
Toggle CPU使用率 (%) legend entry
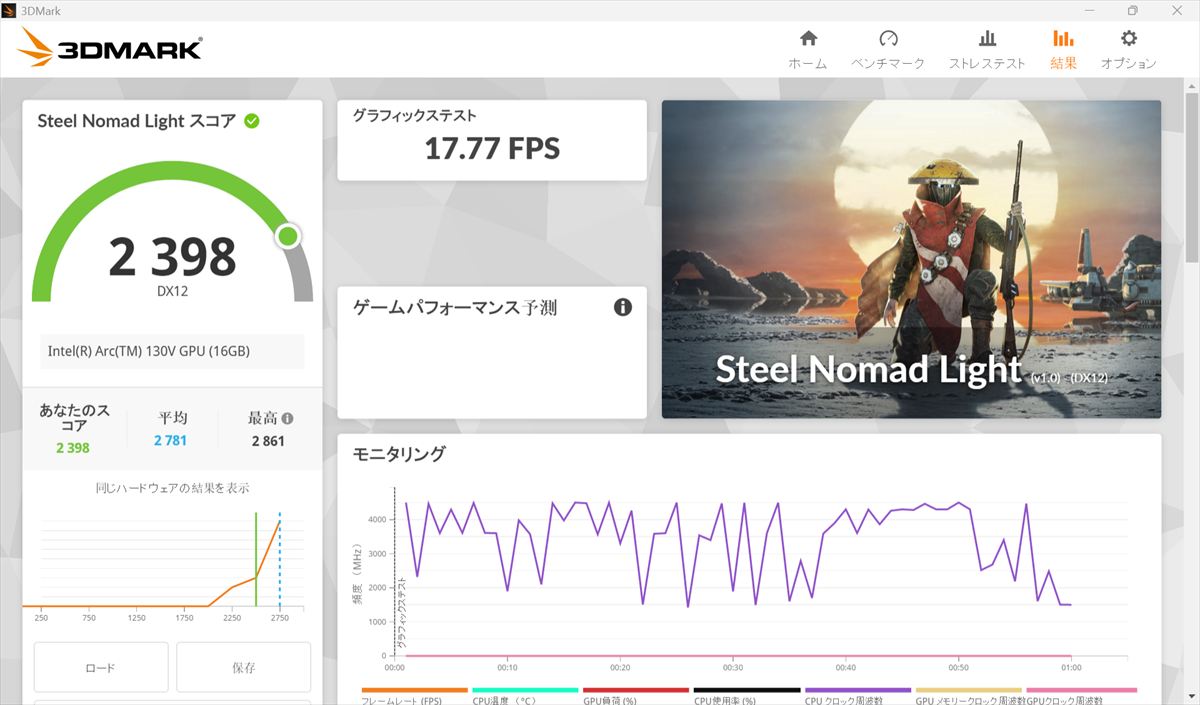[x=747, y=696]
